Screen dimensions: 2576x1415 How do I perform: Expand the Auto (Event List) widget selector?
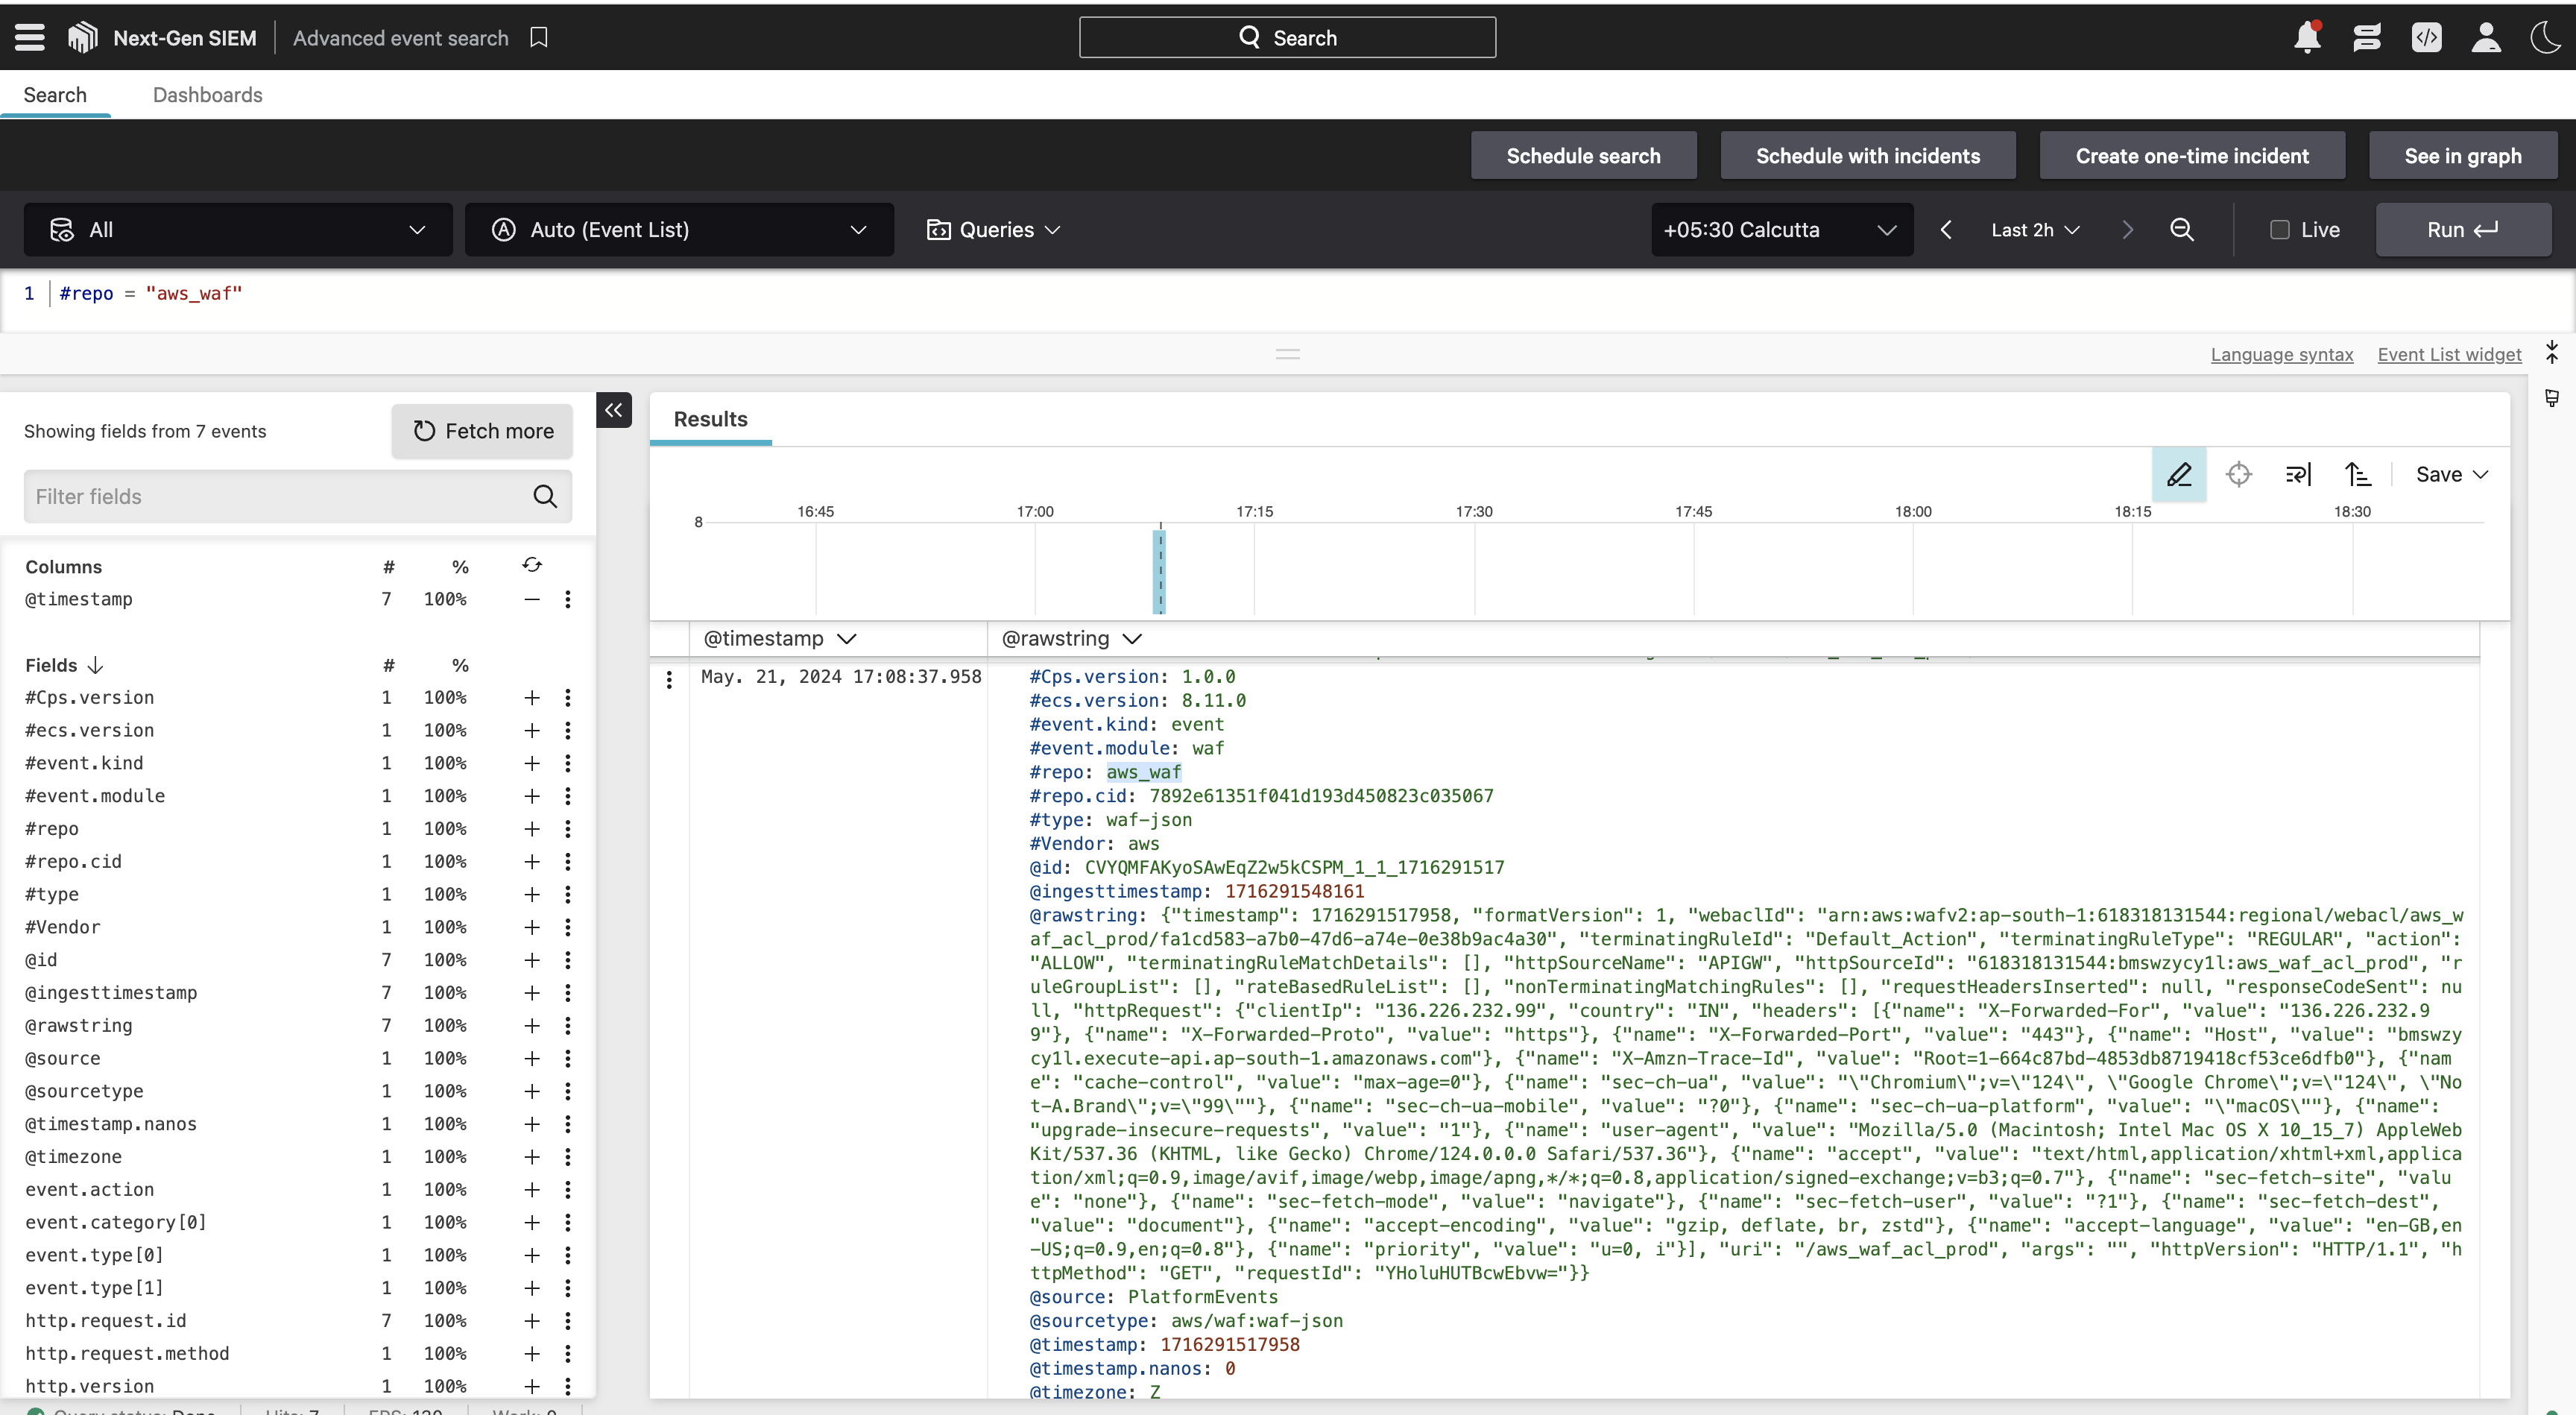click(679, 230)
